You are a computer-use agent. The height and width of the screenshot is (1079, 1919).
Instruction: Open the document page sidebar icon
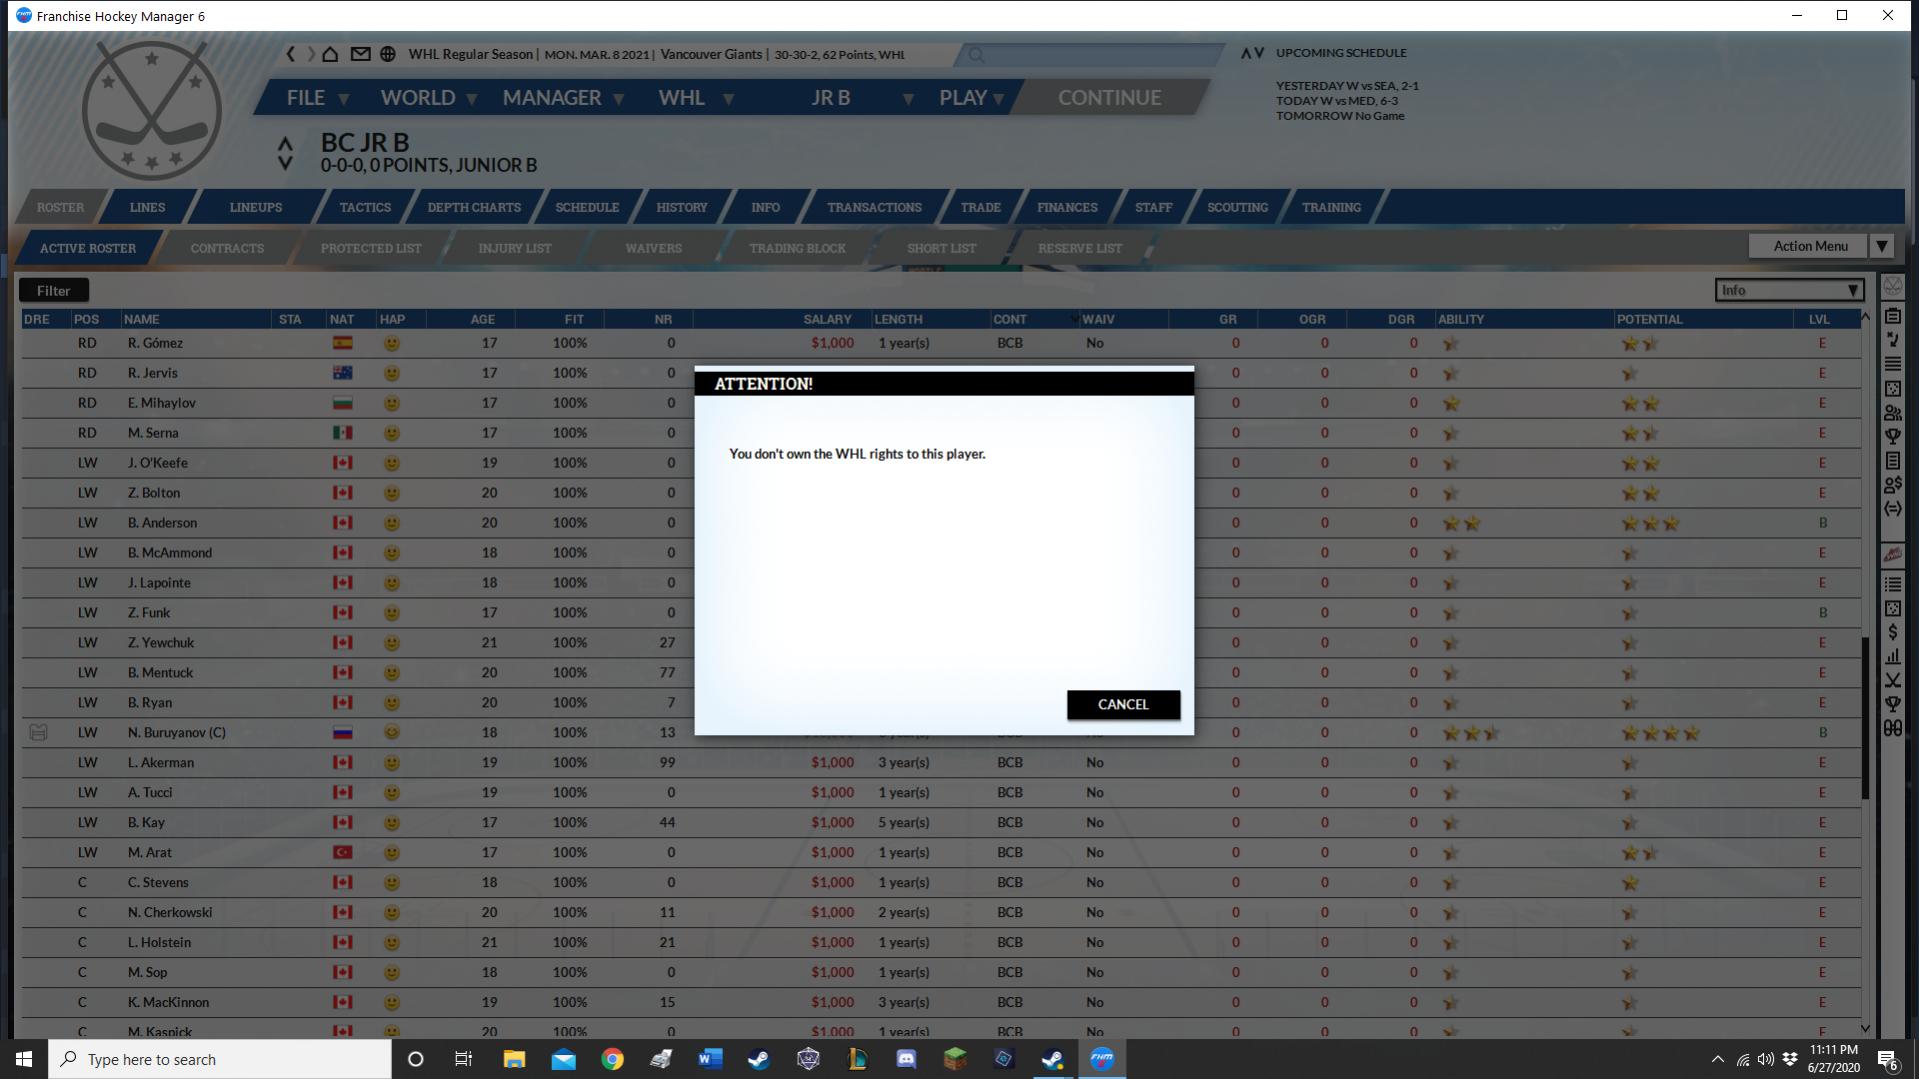(1893, 461)
